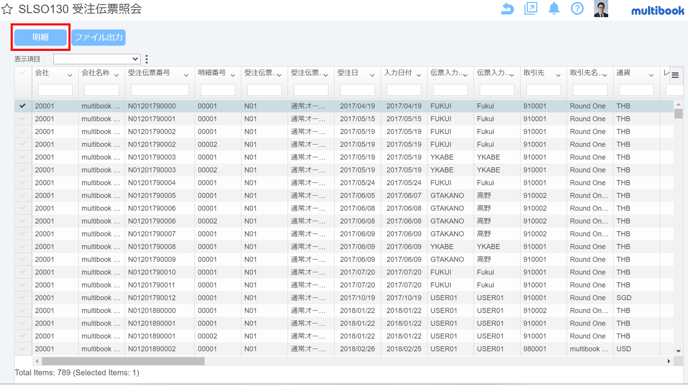This screenshot has width=688, height=385.
Task: Click the vertical scrollbar thumb
Action: 678,114
